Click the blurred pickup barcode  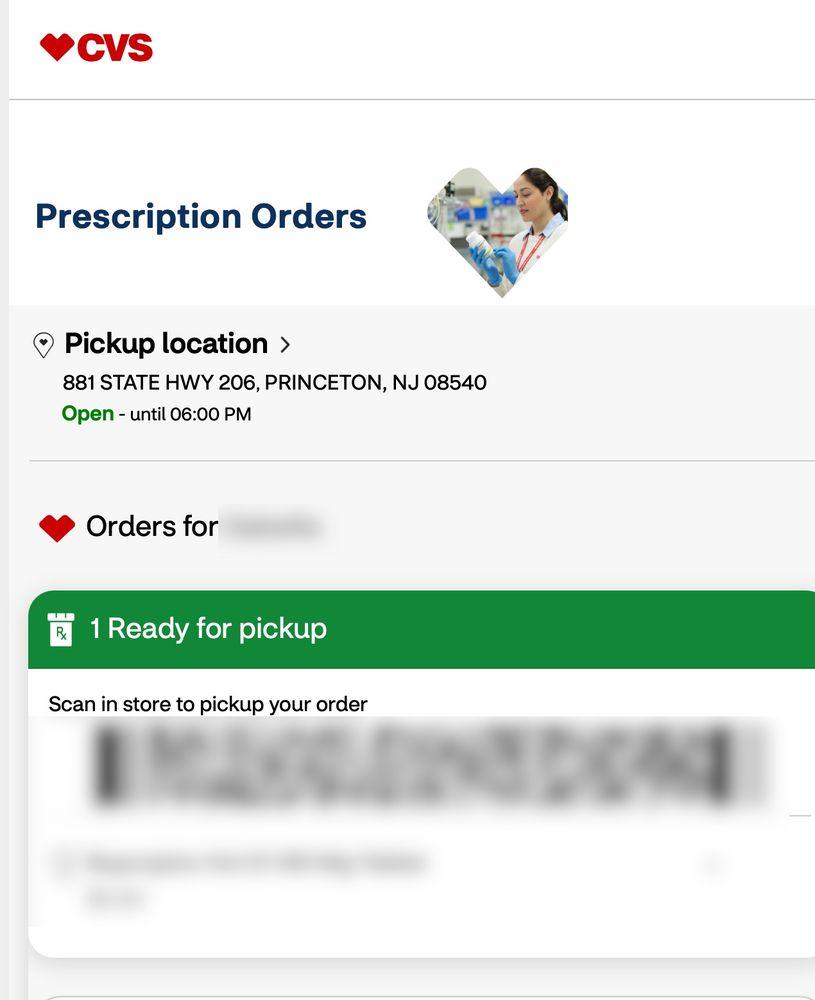point(430,764)
